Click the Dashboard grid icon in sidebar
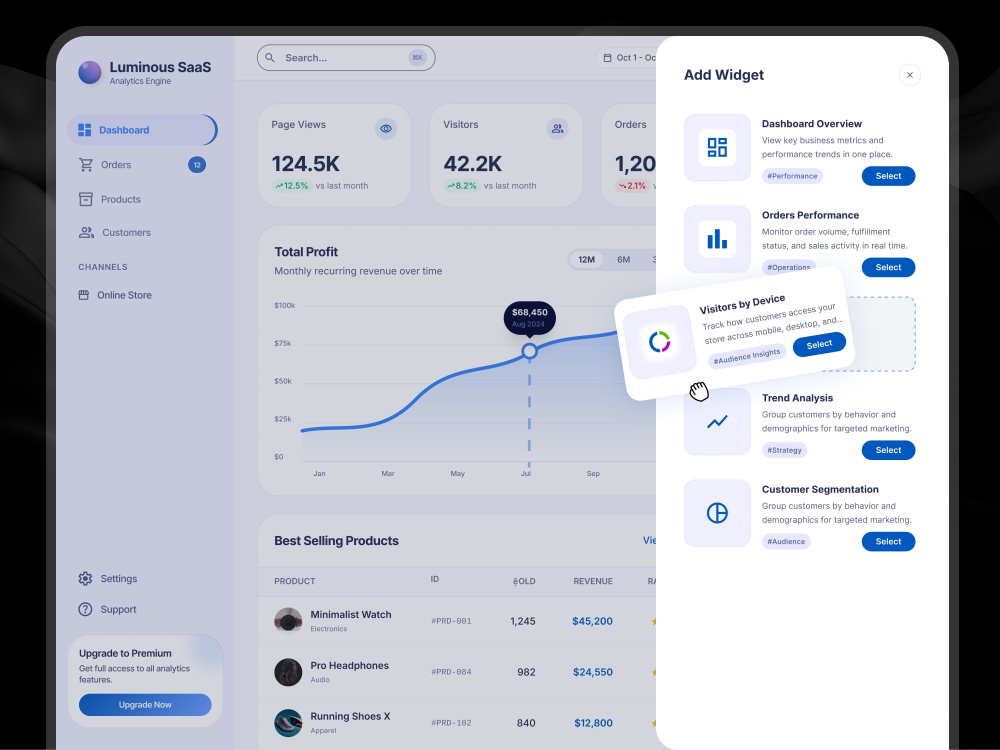Screen dimensions: 1000x750 click(84, 130)
